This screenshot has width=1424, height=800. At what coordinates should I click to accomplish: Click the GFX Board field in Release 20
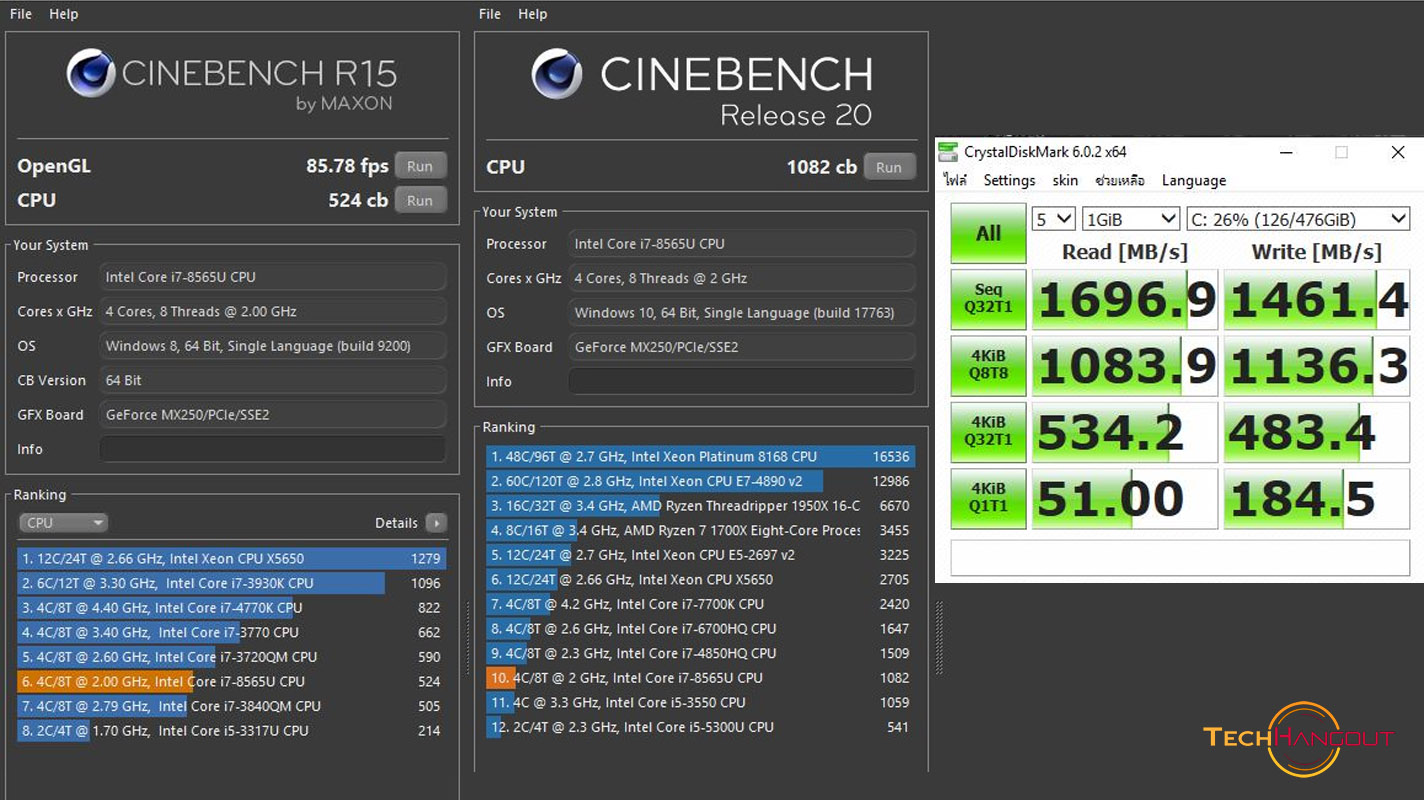pyautogui.click(x=741, y=347)
